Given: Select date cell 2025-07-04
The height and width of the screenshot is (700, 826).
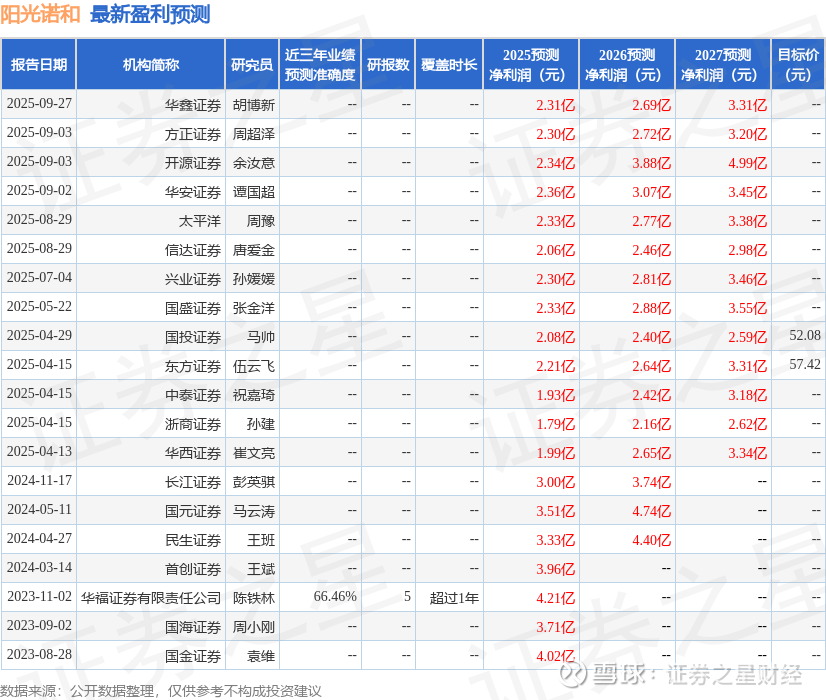Looking at the screenshot, I should [x=39, y=278].
